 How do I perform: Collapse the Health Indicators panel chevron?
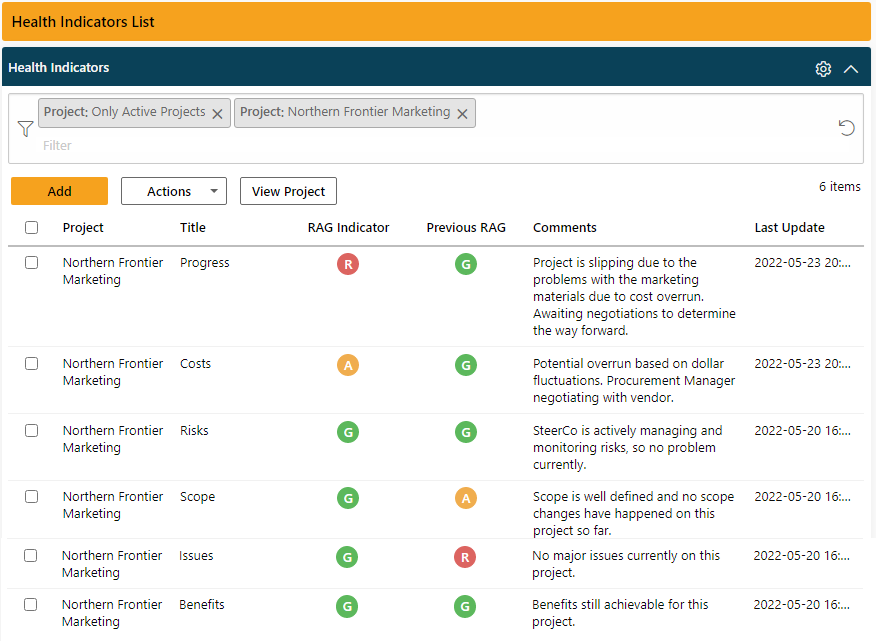point(851,68)
